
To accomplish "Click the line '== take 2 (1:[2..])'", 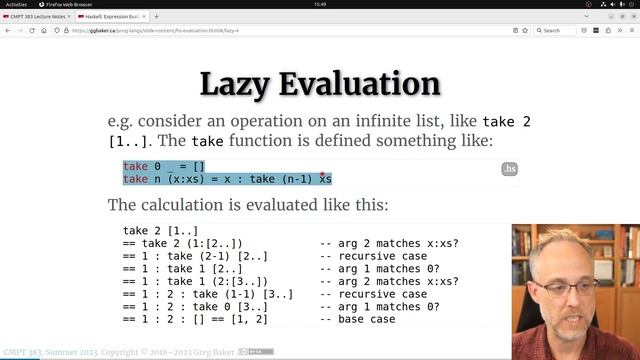I will click(182, 243).
